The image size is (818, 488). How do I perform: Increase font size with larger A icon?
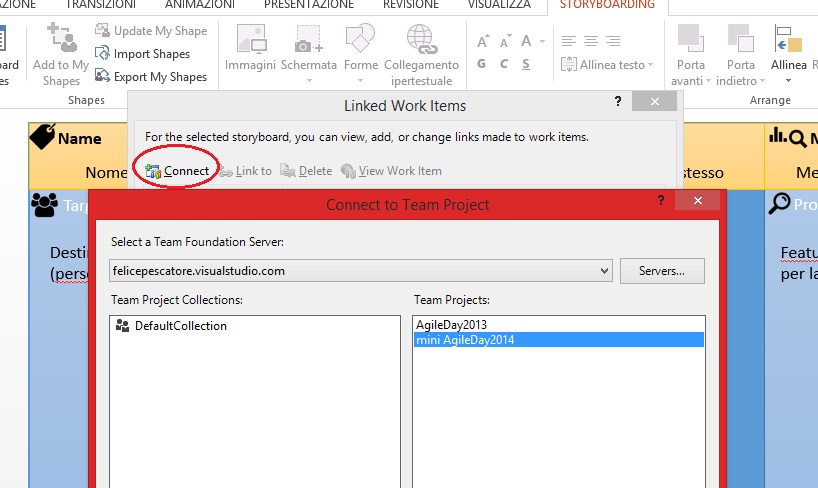(483, 41)
